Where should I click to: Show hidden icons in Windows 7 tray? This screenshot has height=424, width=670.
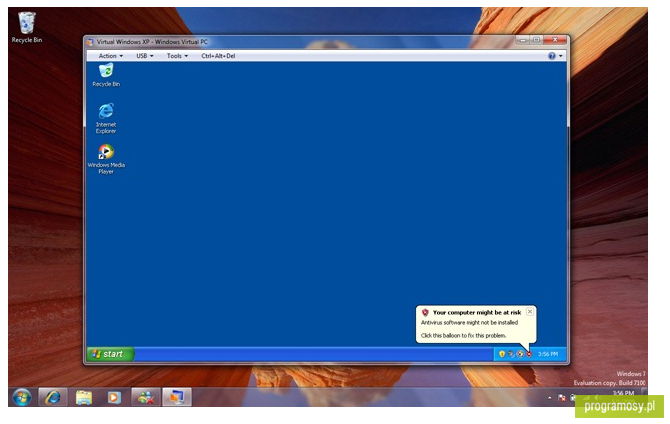point(550,398)
